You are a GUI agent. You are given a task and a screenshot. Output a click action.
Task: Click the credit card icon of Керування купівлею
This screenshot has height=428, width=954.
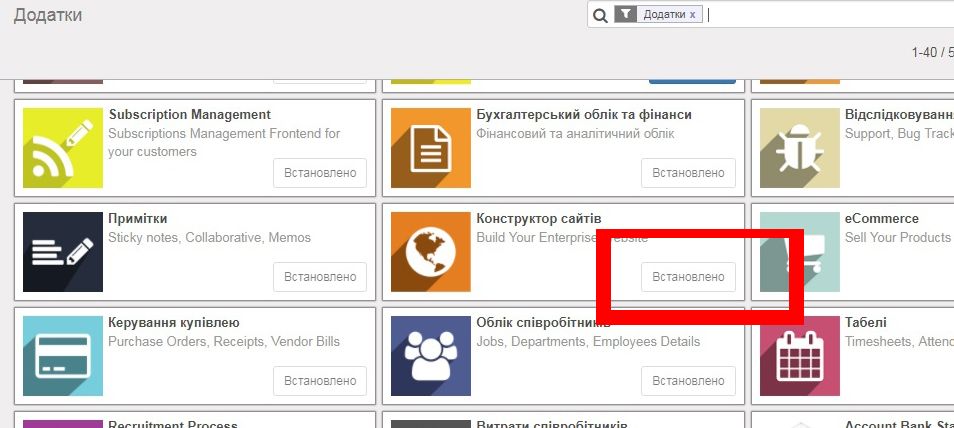[x=63, y=356]
